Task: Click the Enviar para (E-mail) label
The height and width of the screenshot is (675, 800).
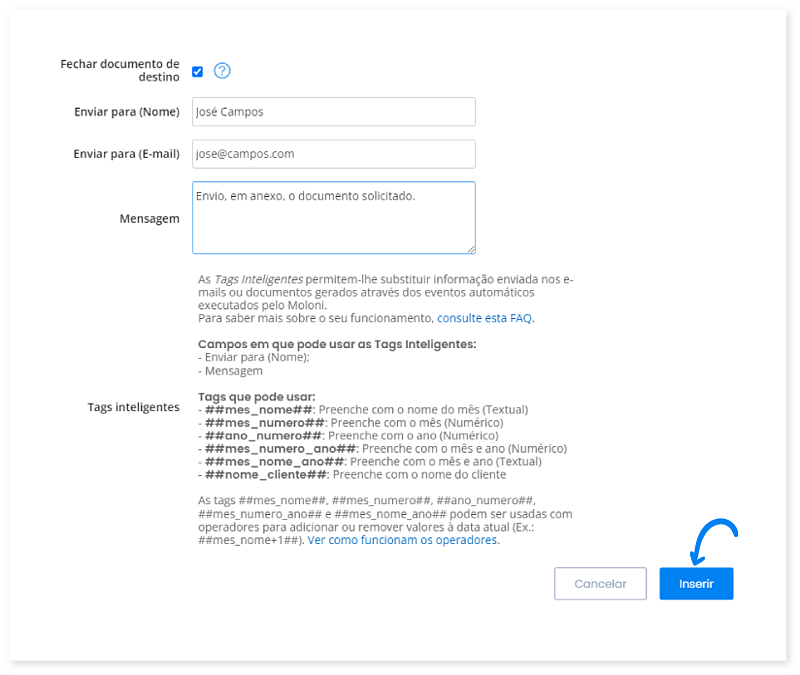Action: coord(126,154)
